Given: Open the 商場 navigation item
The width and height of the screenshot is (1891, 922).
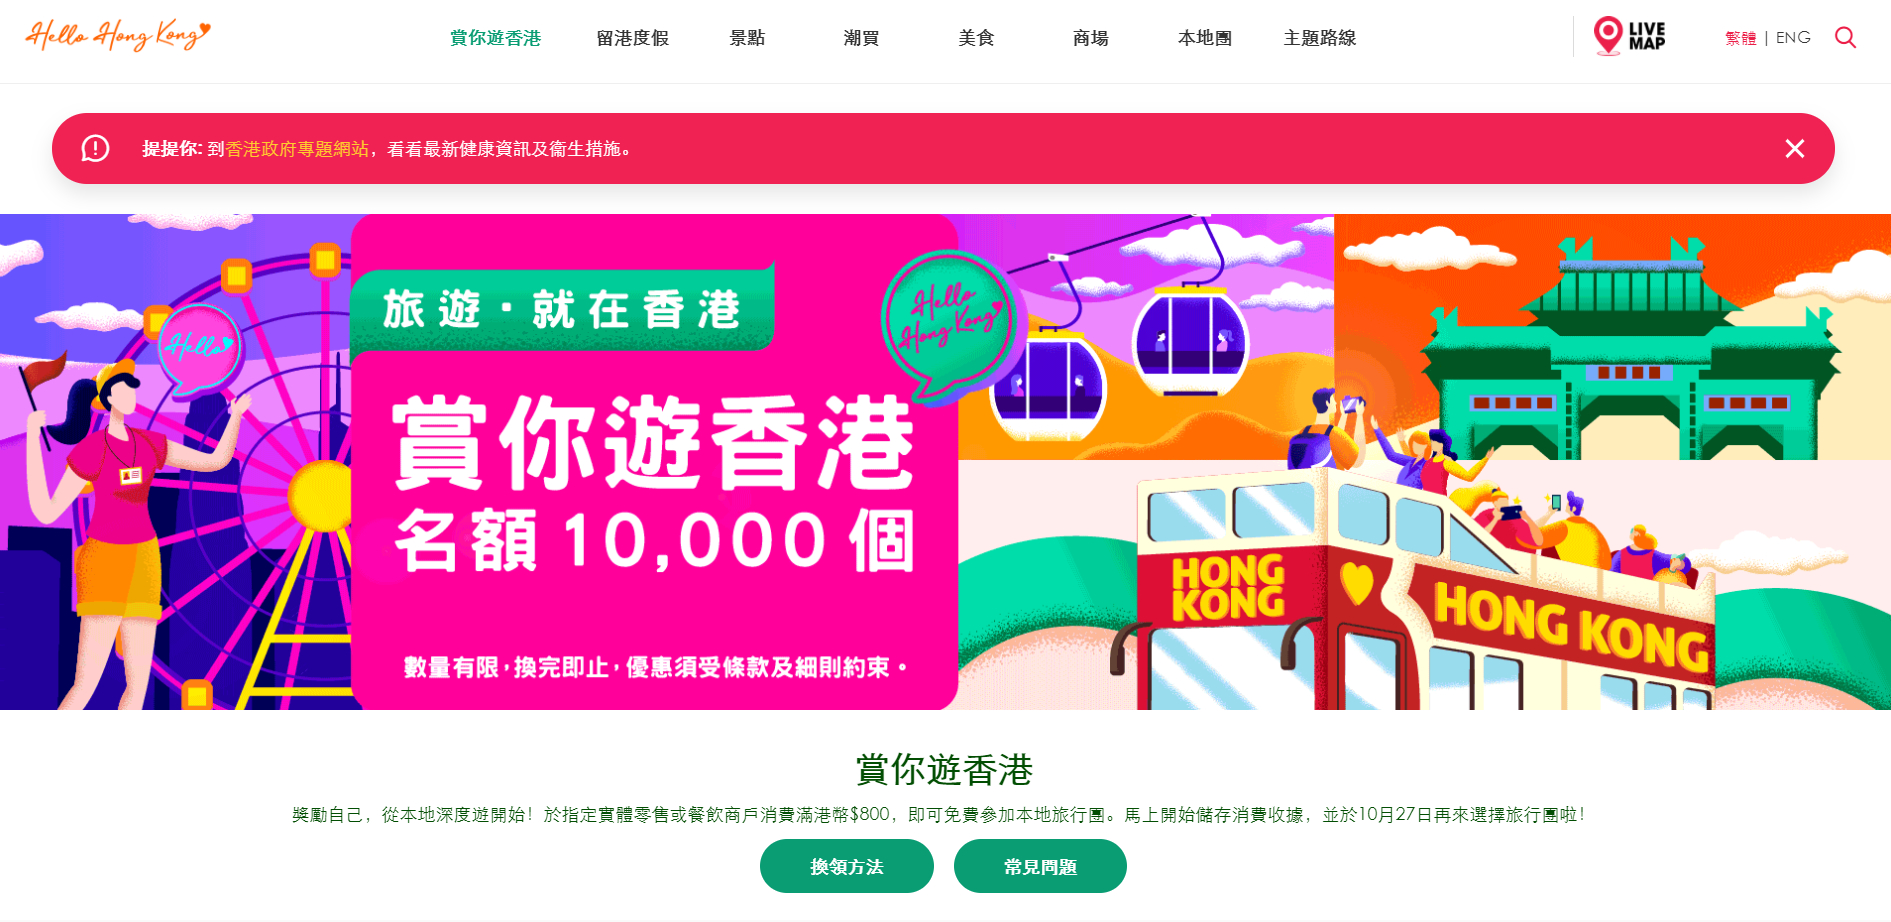Looking at the screenshot, I should coord(1090,38).
